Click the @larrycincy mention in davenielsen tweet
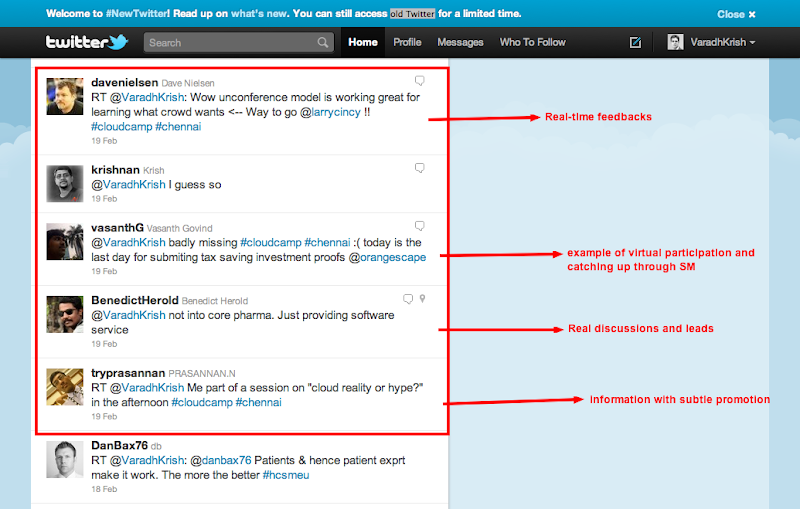The image size is (800, 509). click(x=330, y=112)
